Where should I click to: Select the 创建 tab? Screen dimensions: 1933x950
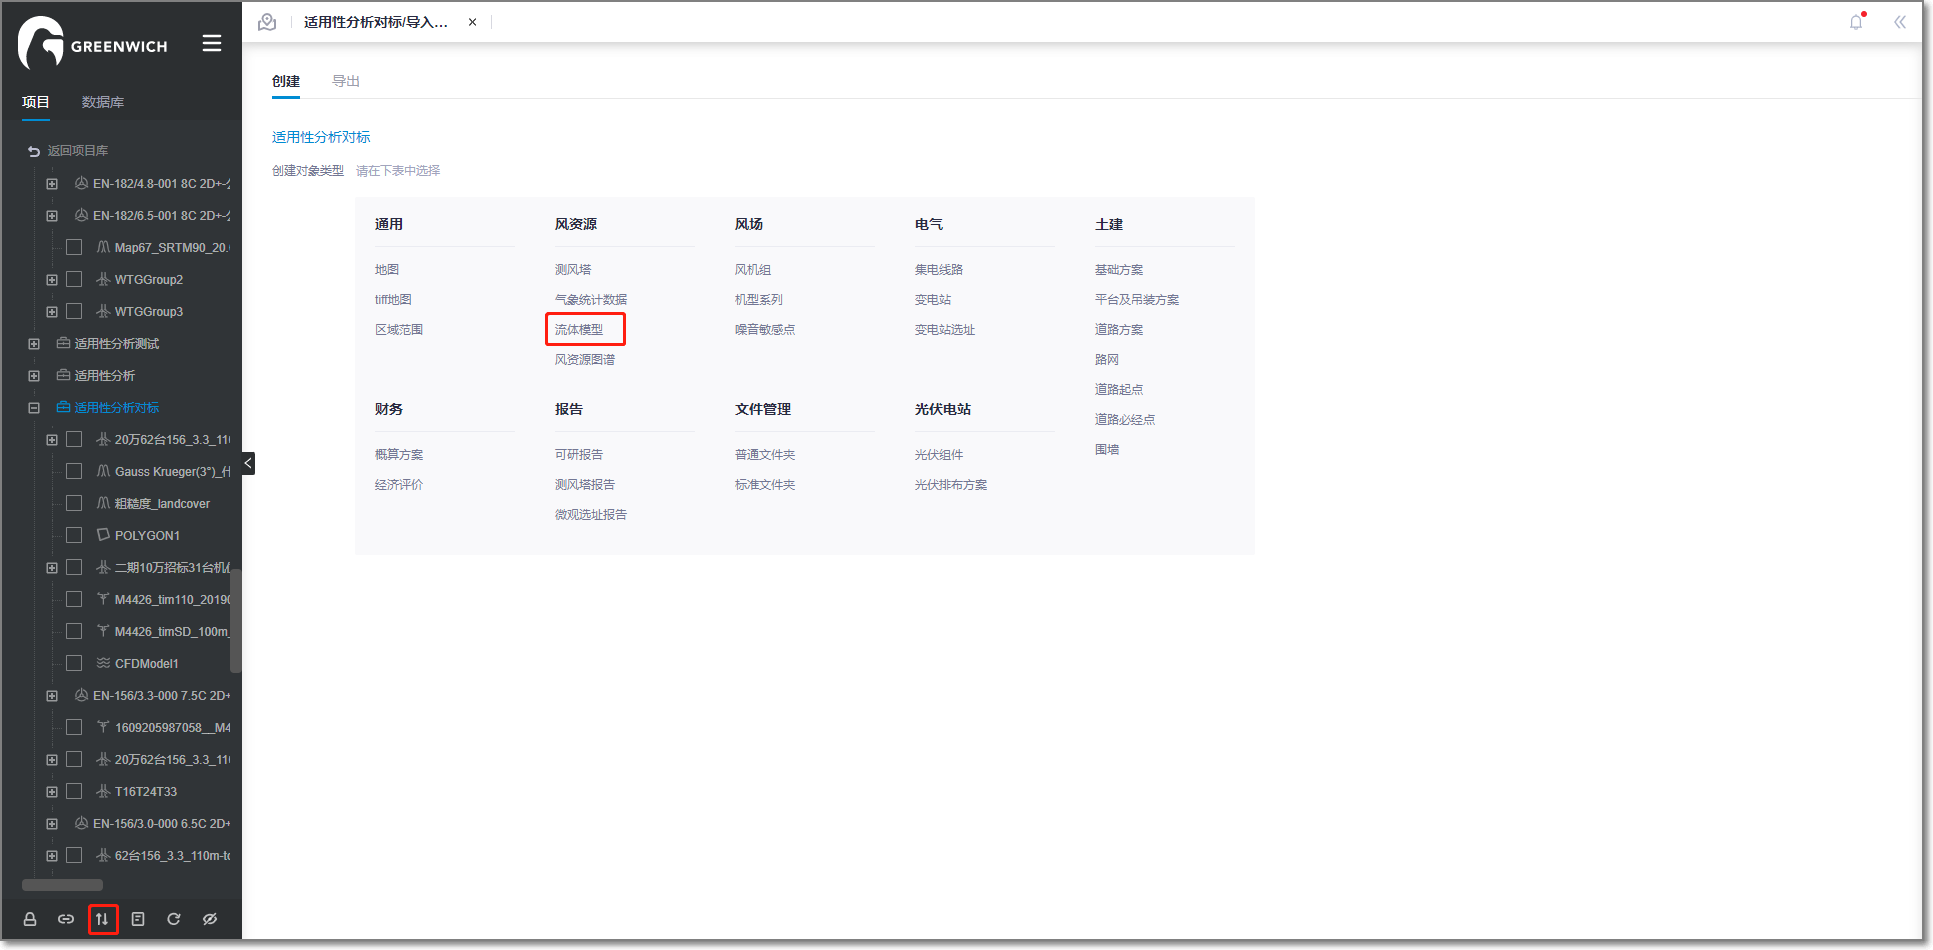pyautogui.click(x=286, y=81)
